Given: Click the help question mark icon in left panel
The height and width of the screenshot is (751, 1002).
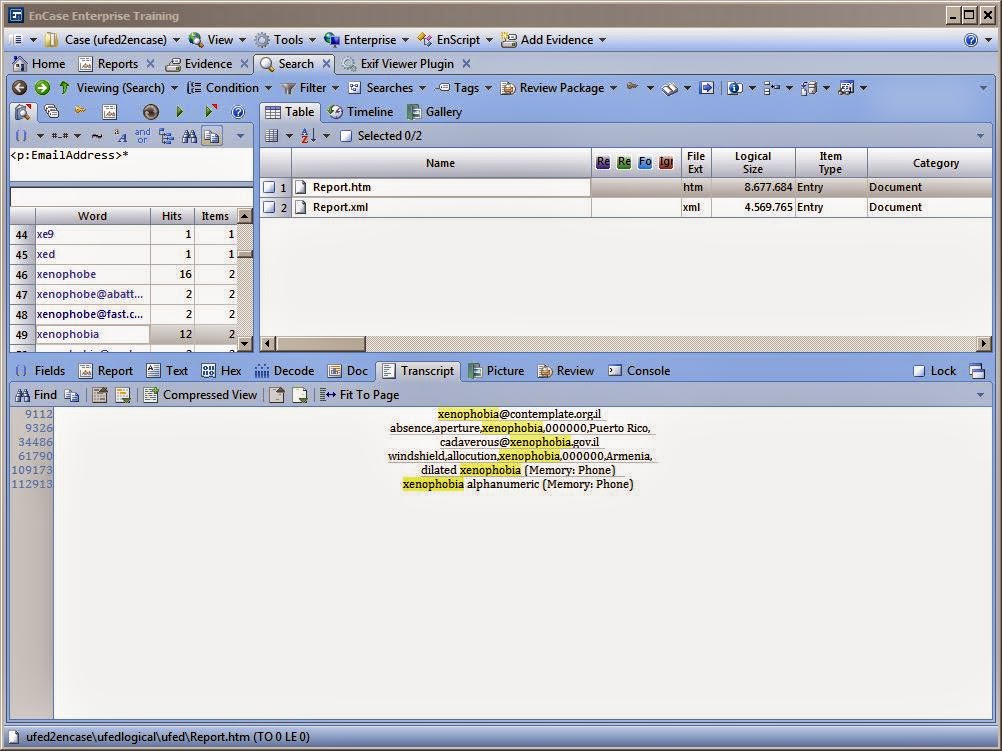Looking at the screenshot, I should pyautogui.click(x=238, y=112).
